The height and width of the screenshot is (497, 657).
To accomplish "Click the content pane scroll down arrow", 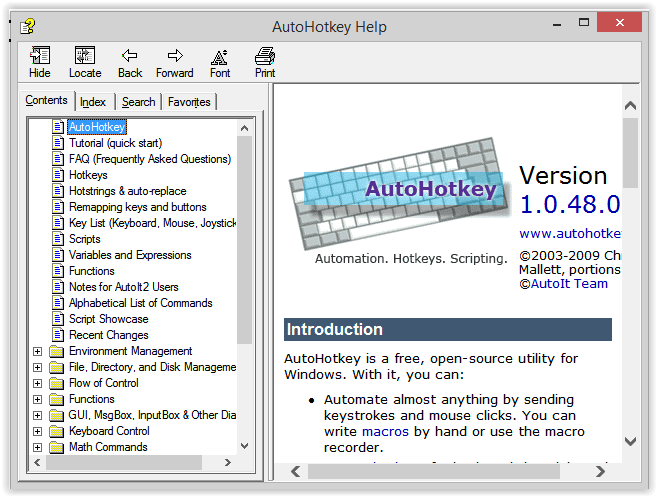I will 631,441.
